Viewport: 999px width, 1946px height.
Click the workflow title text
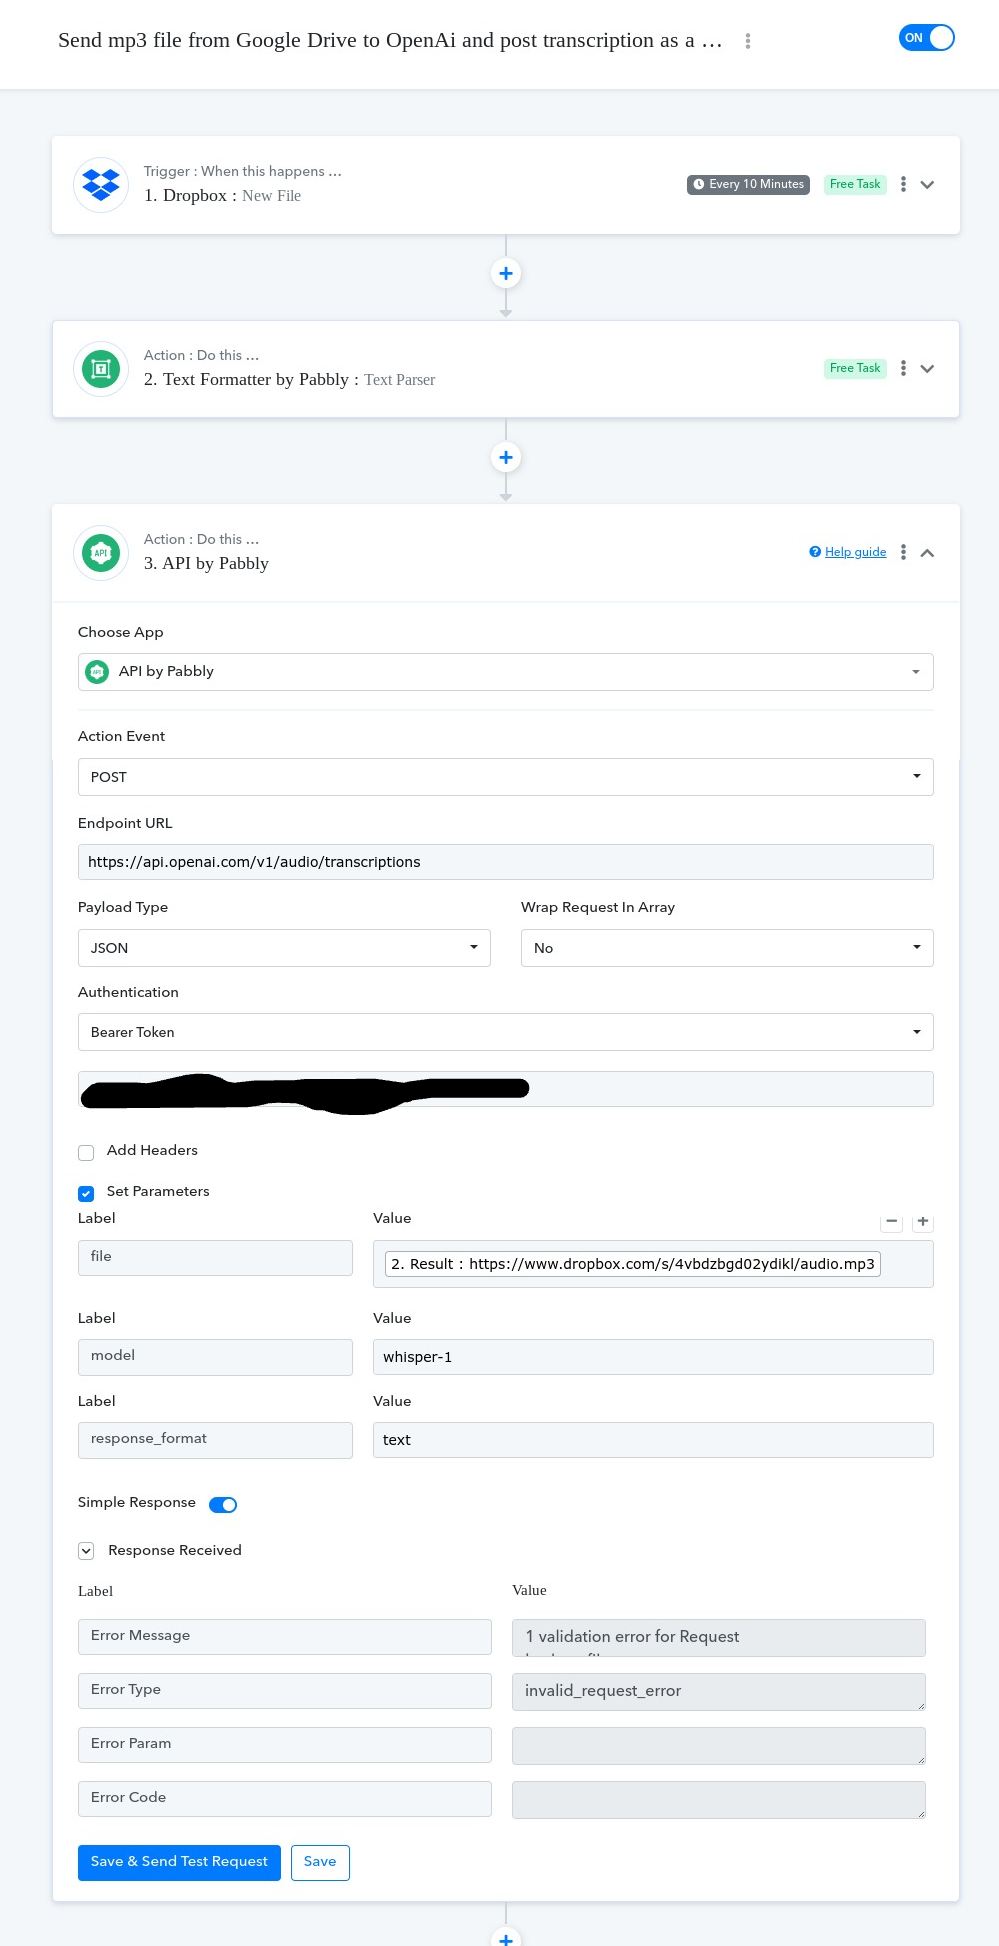390,41
